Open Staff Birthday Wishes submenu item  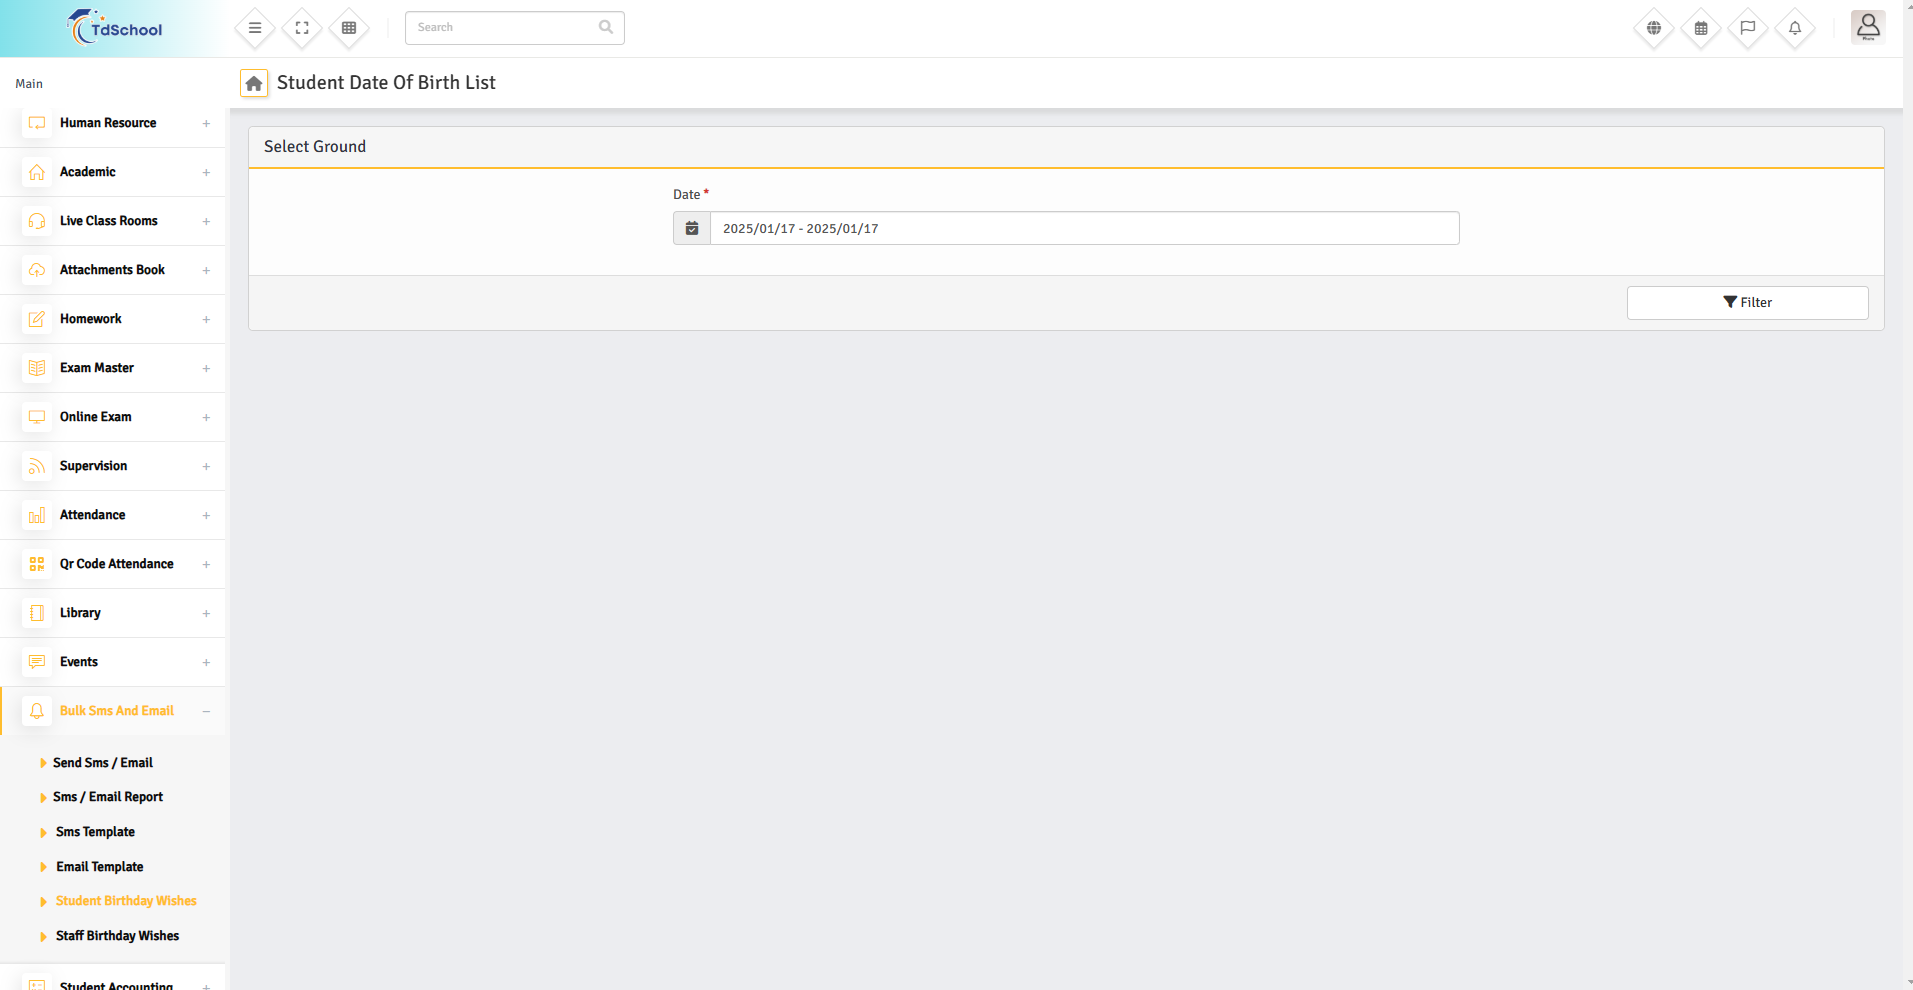117,936
